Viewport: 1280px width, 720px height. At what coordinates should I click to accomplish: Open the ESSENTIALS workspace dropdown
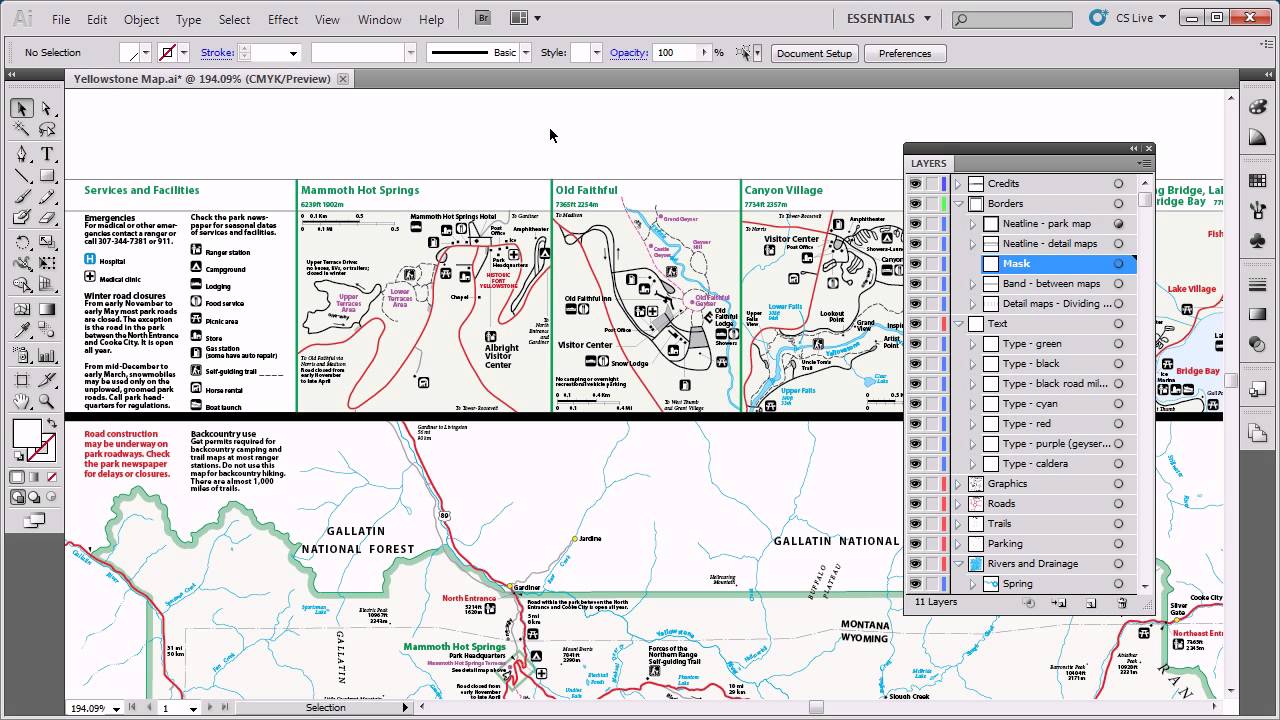[889, 18]
